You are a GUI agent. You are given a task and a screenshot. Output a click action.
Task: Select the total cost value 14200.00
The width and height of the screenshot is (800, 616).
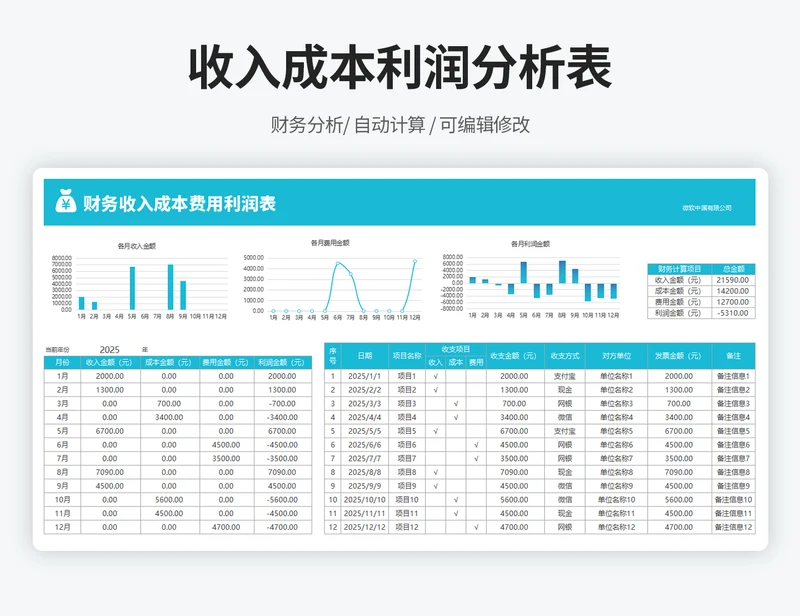pyautogui.click(x=733, y=291)
